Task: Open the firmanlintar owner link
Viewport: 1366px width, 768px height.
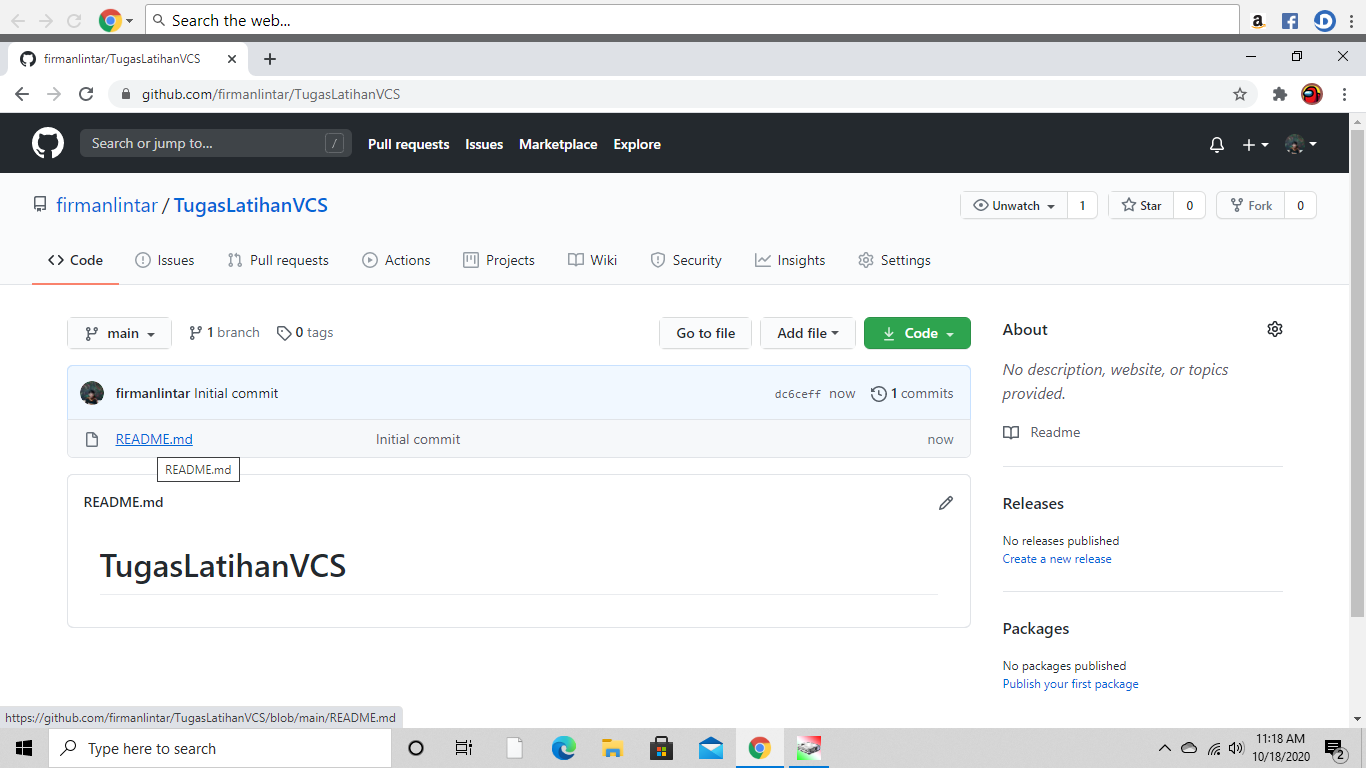Action: (107, 205)
